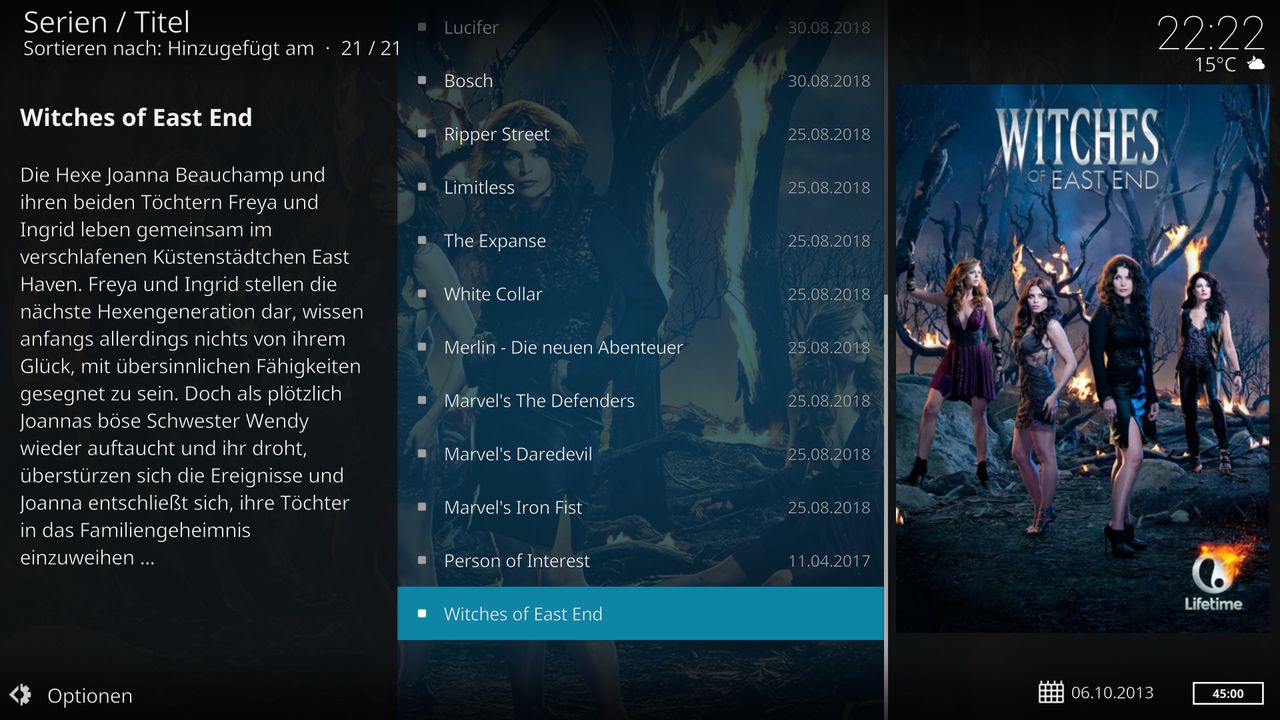This screenshot has height=720, width=1280.
Task: Open the Optionen gear icon
Action: [x=20, y=695]
